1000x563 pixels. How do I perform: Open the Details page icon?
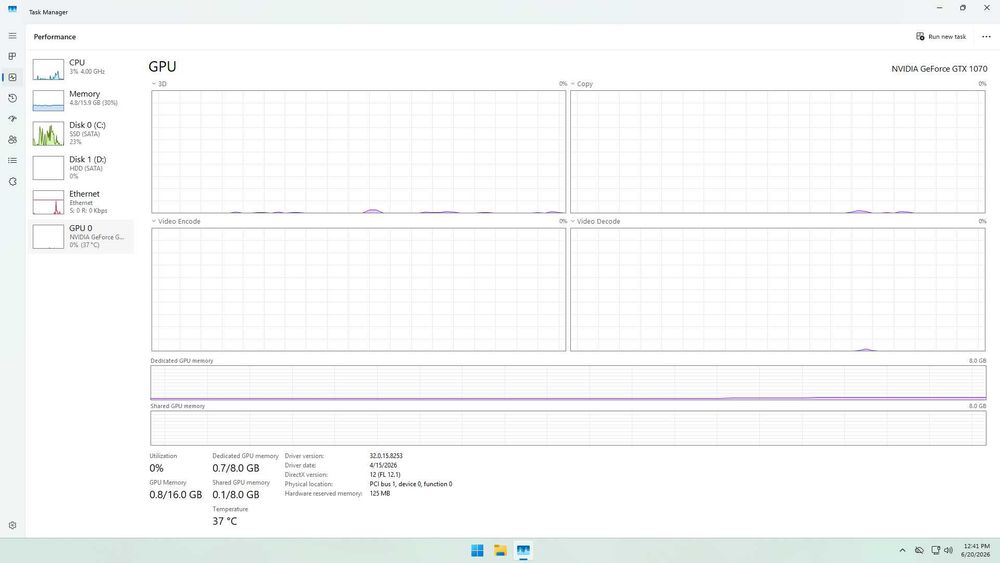pos(12,161)
